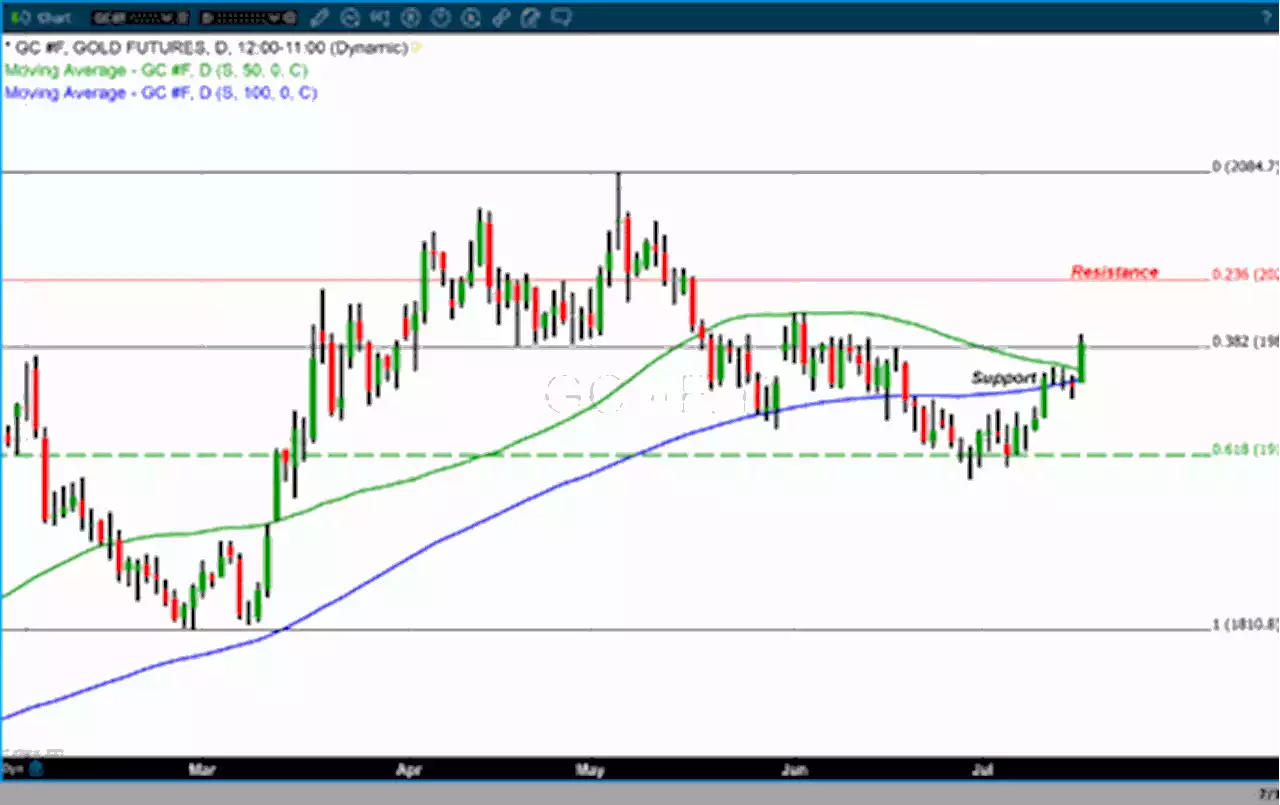
Task: Open the speech bubble comment icon
Action: click(562, 17)
